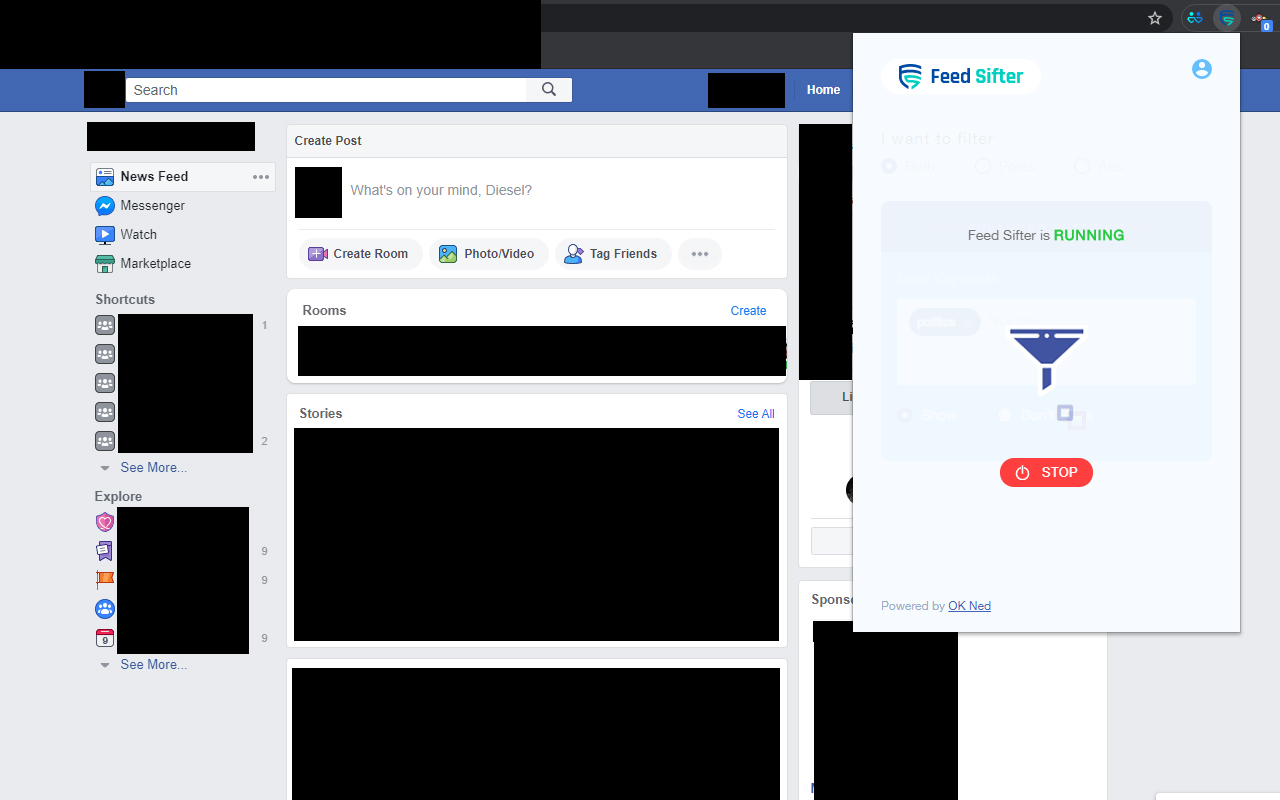Click the blue Groups icon under Explore
This screenshot has width=1280, height=800.
(105, 609)
